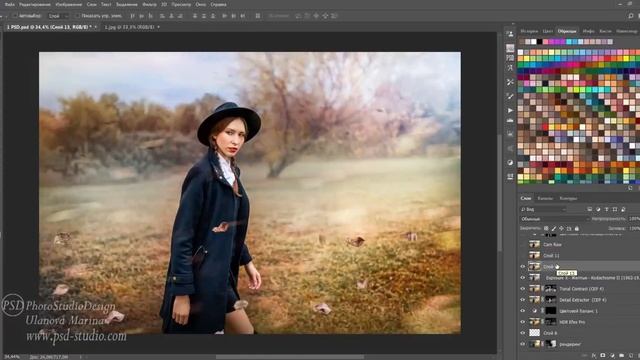Click the zoom percentage field in status bar
The height and width of the screenshot is (360, 640).
pyautogui.click(x=11, y=357)
